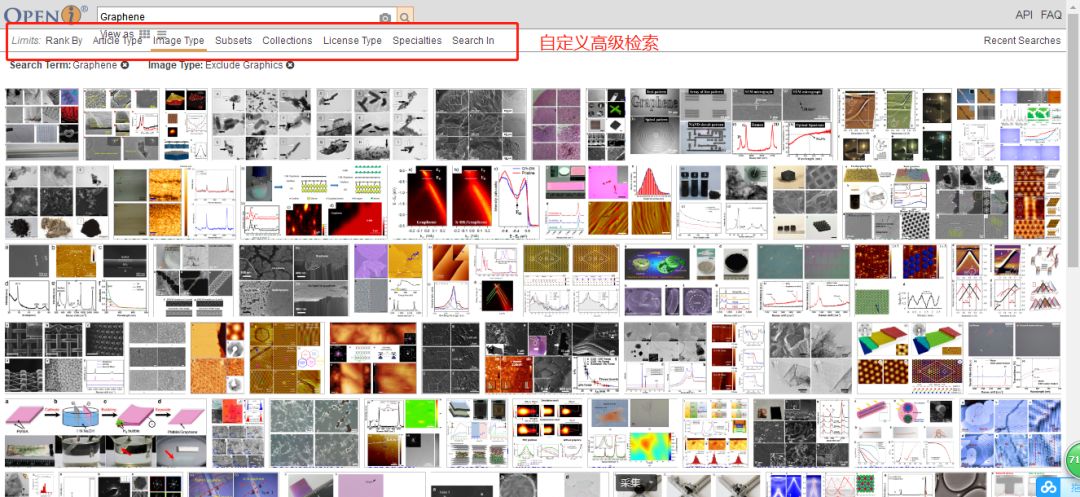Expand the Article Type limit
1080x497 pixels.
[x=117, y=41]
